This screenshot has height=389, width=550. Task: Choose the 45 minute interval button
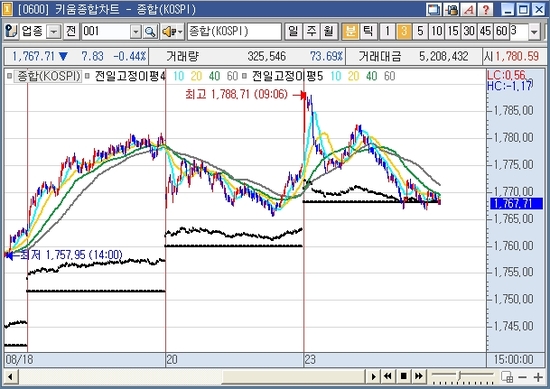point(485,32)
